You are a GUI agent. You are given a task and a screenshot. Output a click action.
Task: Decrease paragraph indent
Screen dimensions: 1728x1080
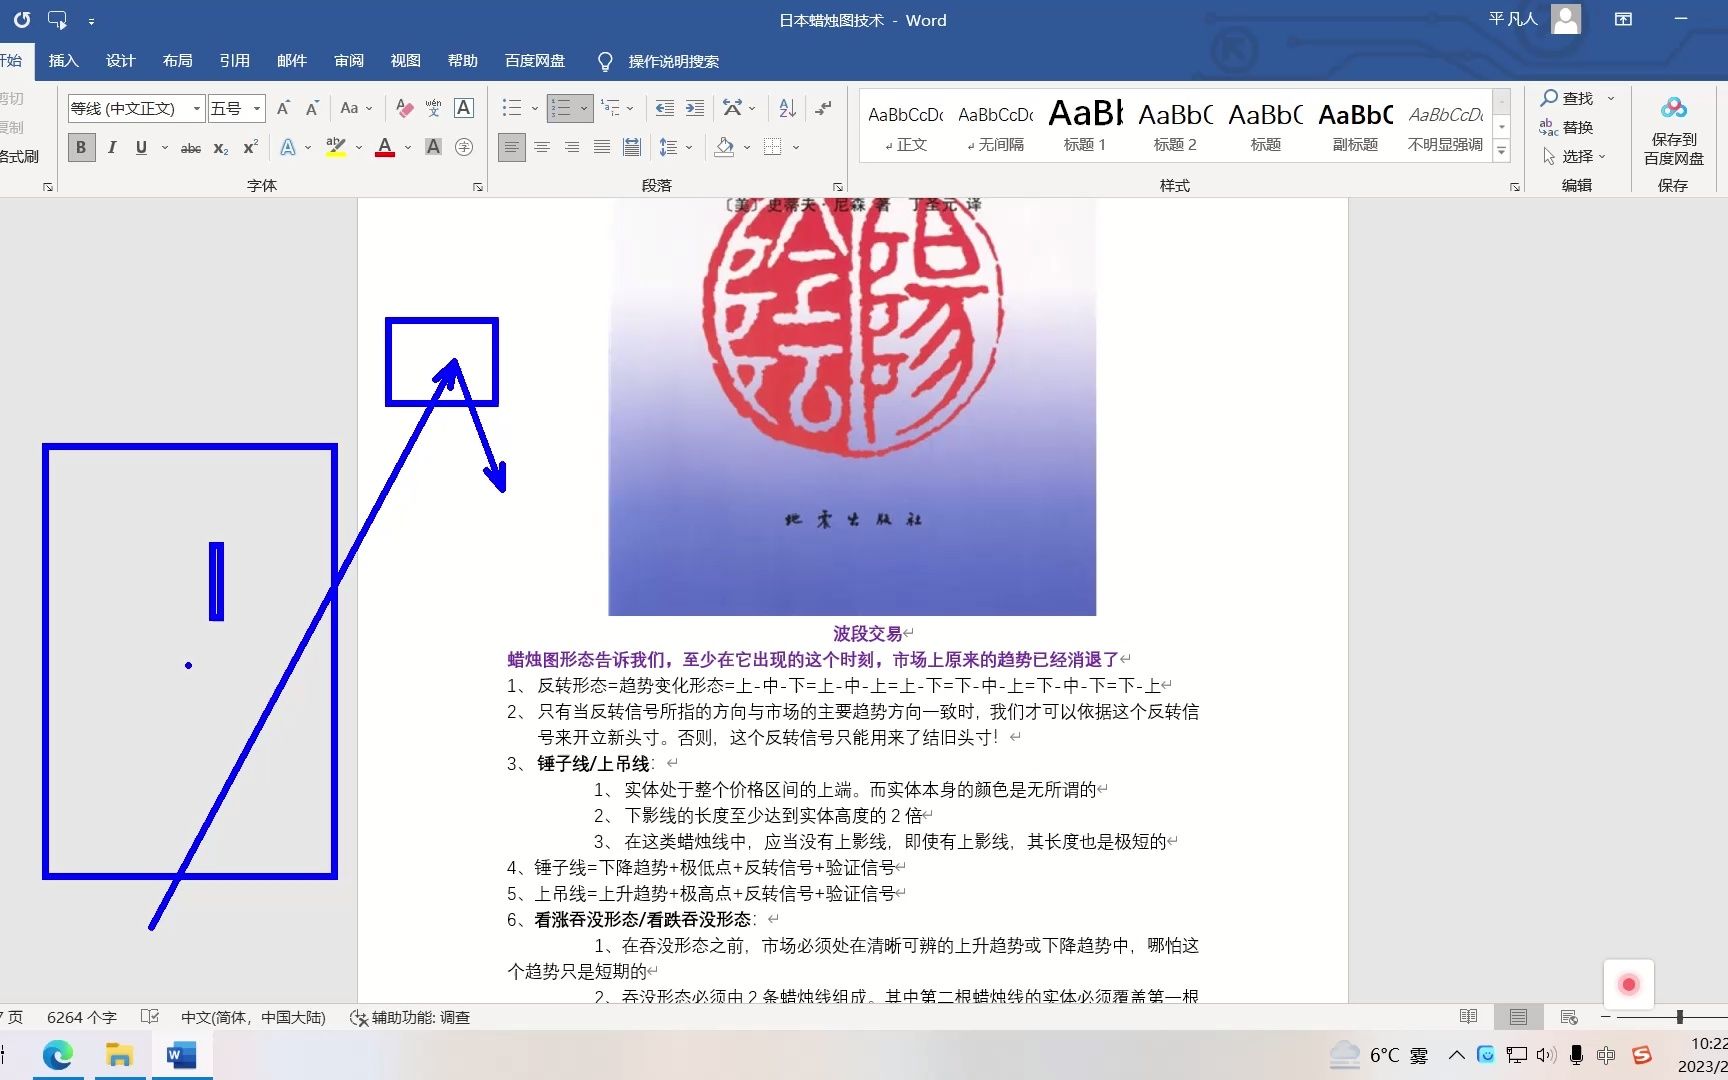(x=664, y=108)
